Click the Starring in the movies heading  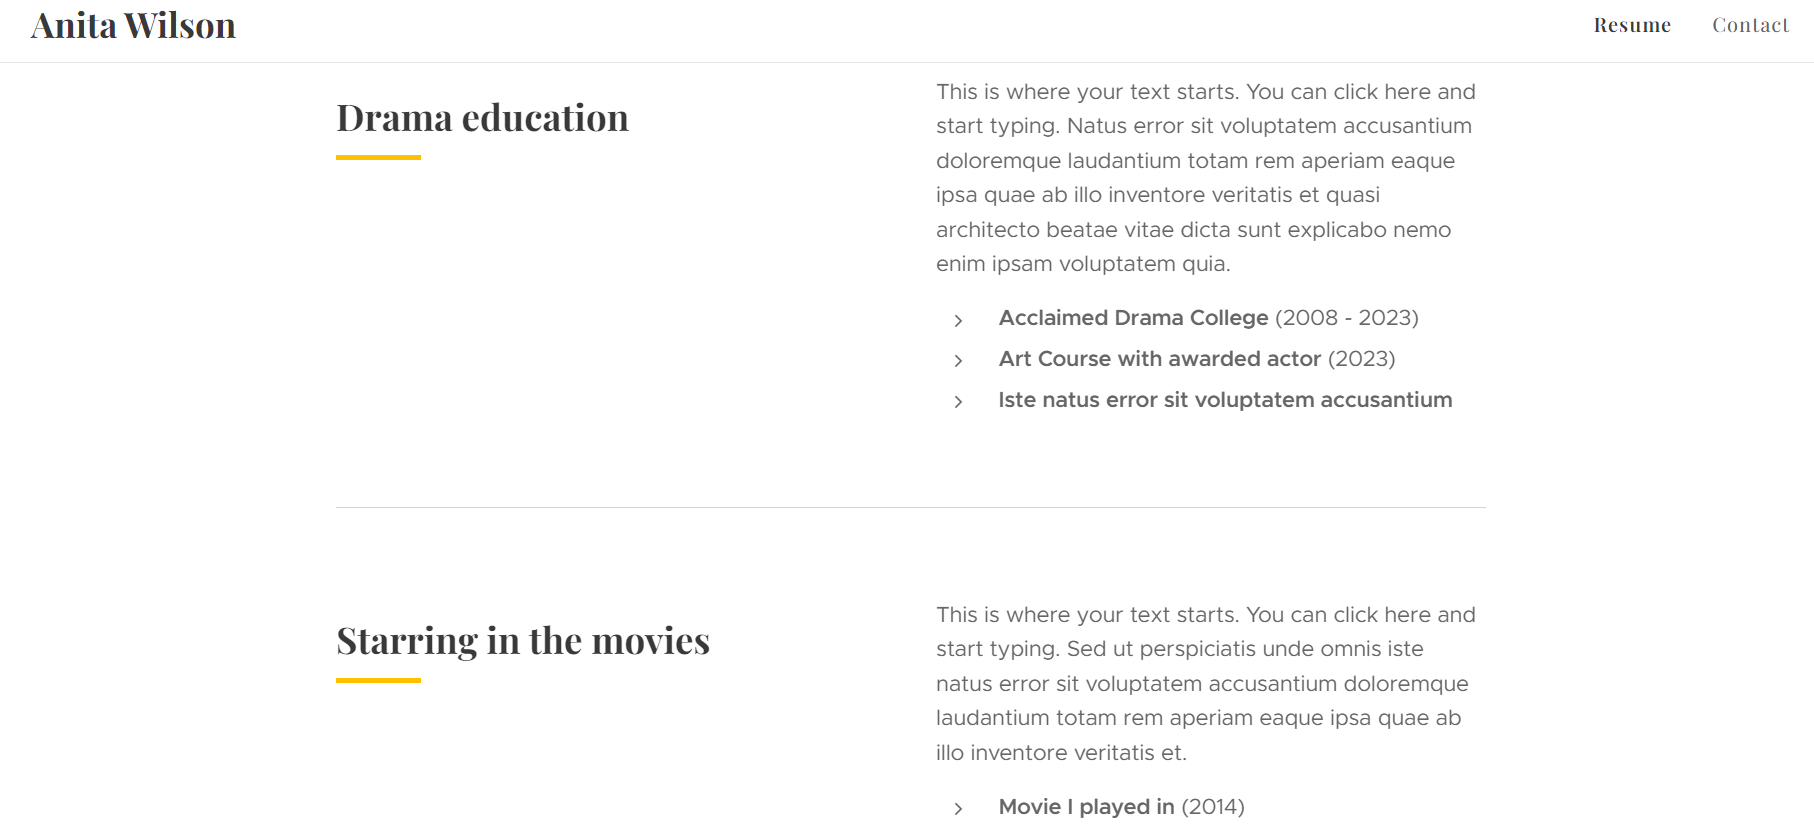pyautogui.click(x=523, y=641)
